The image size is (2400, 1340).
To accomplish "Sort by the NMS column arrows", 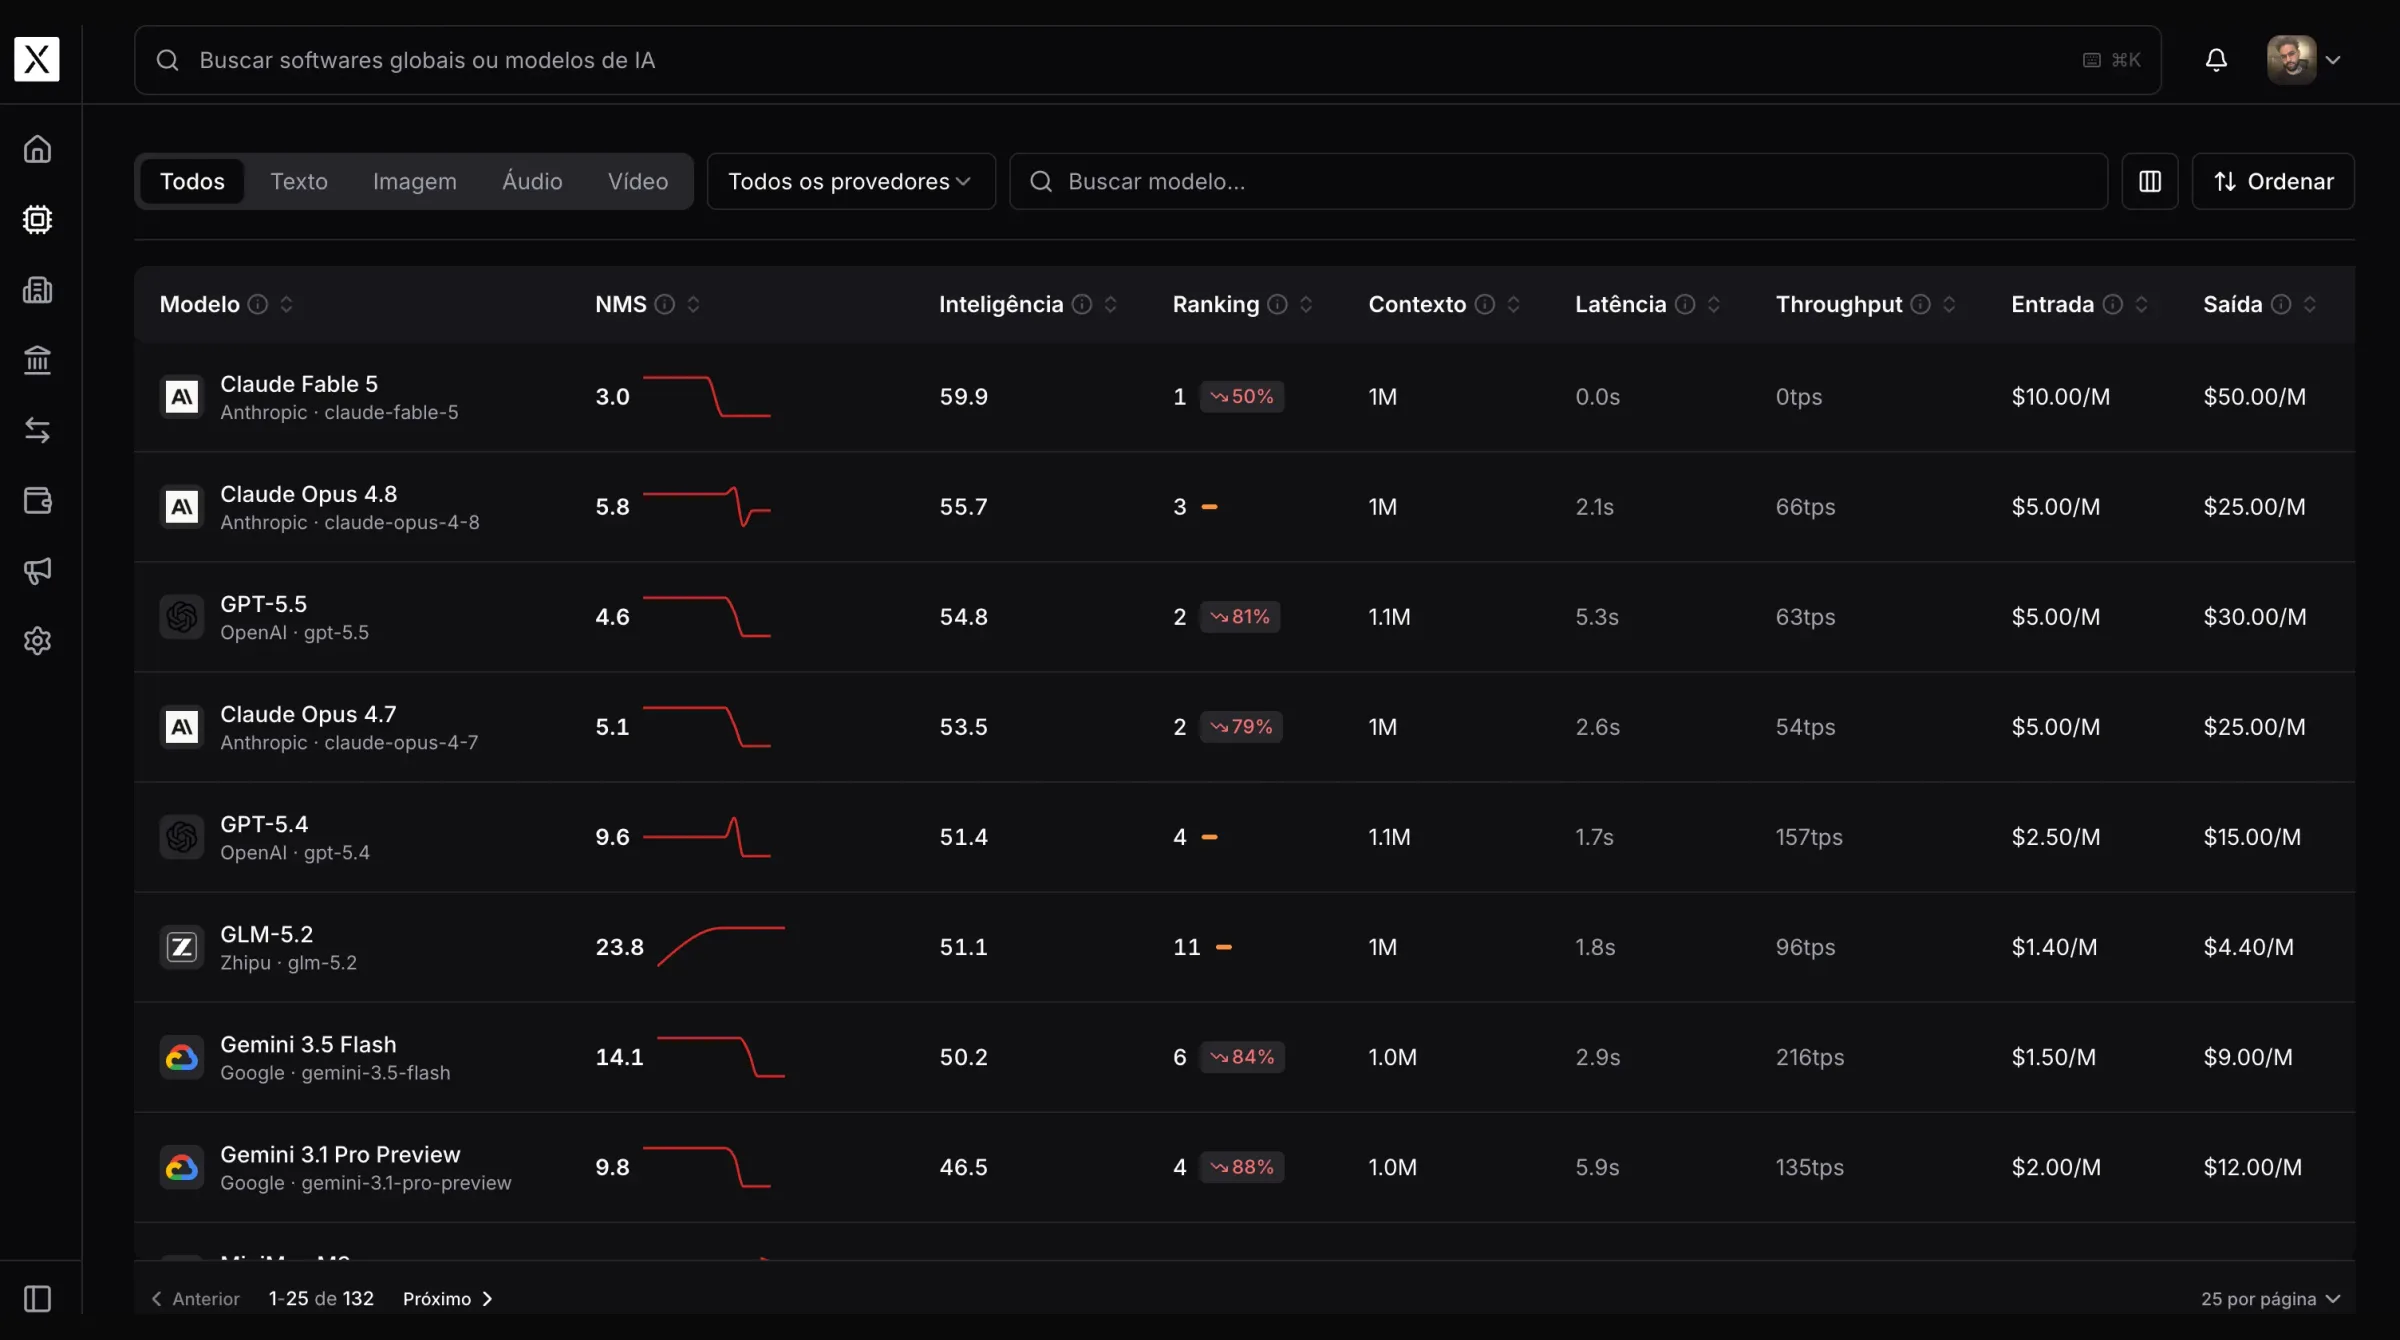I will pos(694,304).
